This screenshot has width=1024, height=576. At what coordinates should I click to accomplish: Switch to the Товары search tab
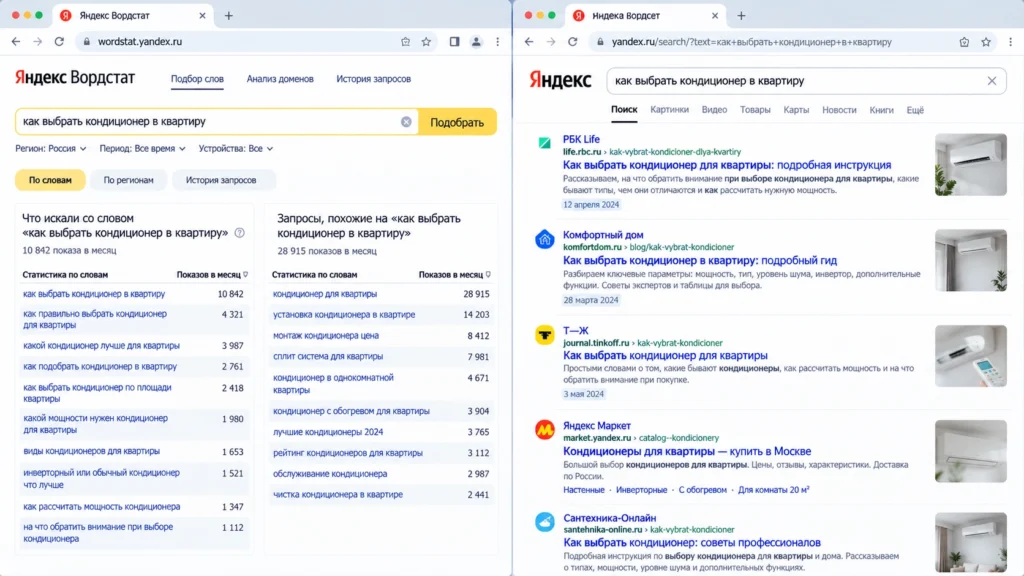click(x=755, y=110)
